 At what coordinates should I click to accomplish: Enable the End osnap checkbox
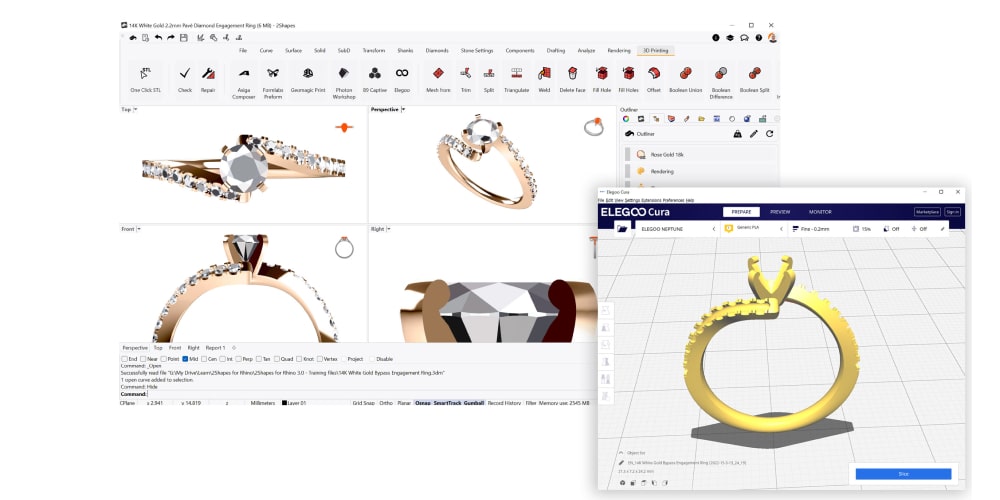[x=123, y=358]
